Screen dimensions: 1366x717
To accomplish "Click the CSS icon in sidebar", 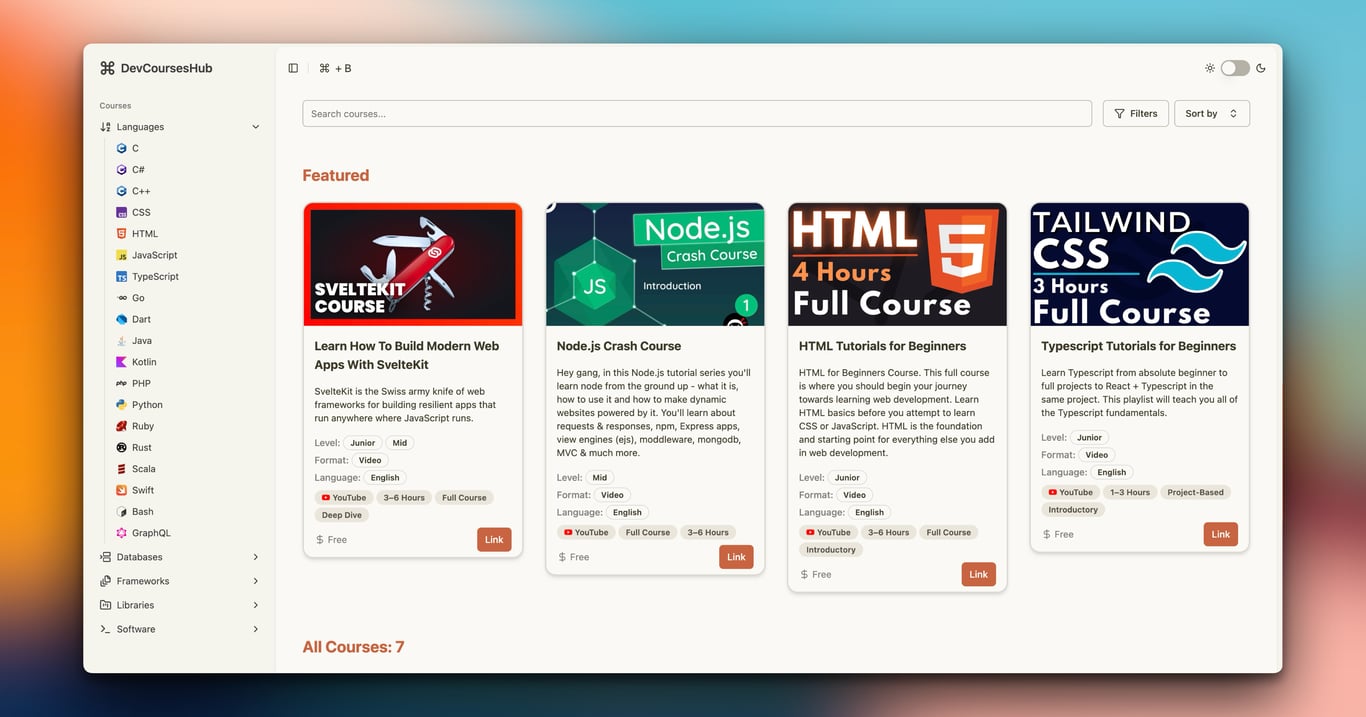I will [x=121, y=212].
